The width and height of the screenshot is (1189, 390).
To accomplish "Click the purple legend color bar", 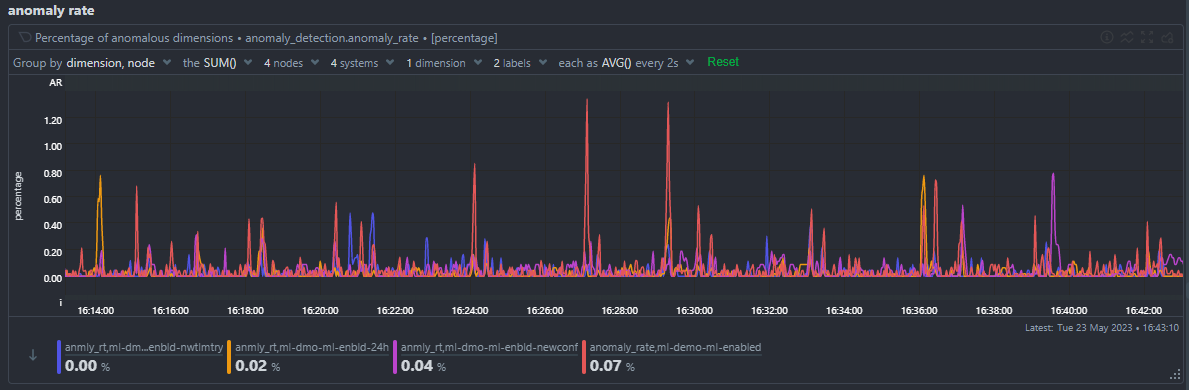I will 394,357.
